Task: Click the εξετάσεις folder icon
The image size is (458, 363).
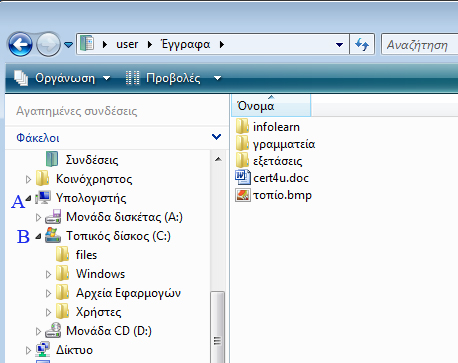Action: click(x=242, y=160)
